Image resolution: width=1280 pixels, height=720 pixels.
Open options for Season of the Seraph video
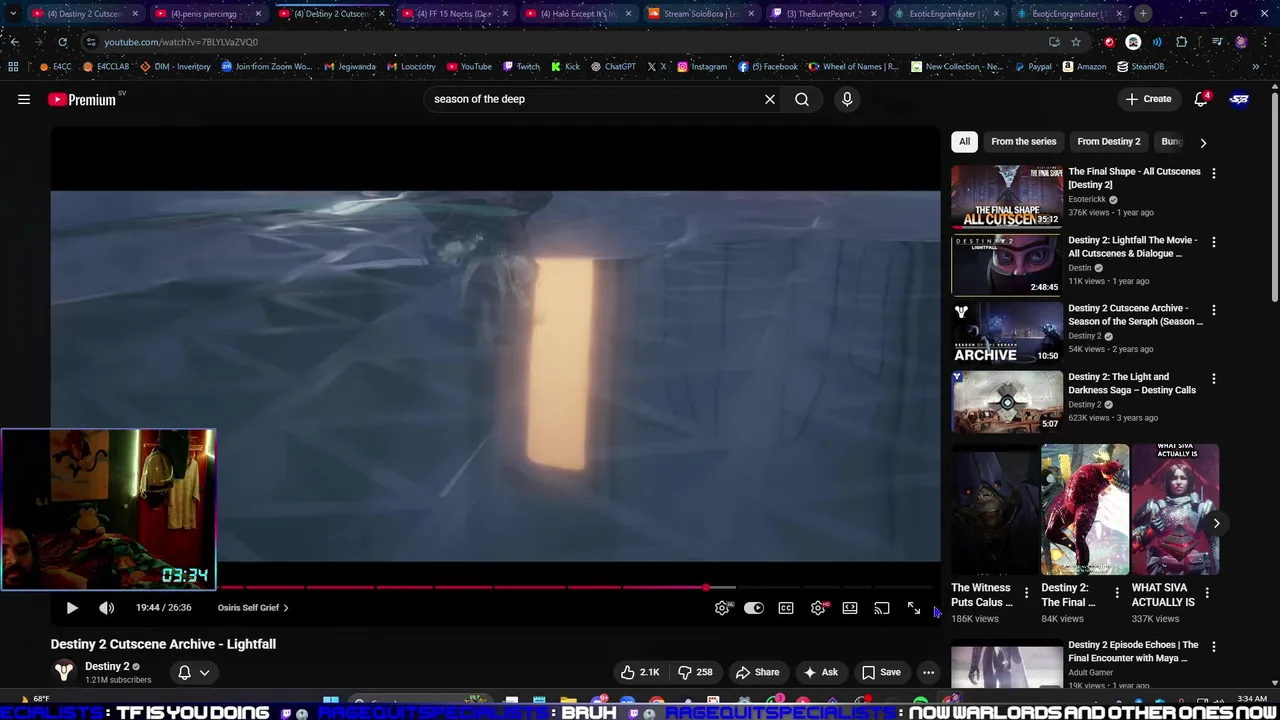click(x=1214, y=310)
